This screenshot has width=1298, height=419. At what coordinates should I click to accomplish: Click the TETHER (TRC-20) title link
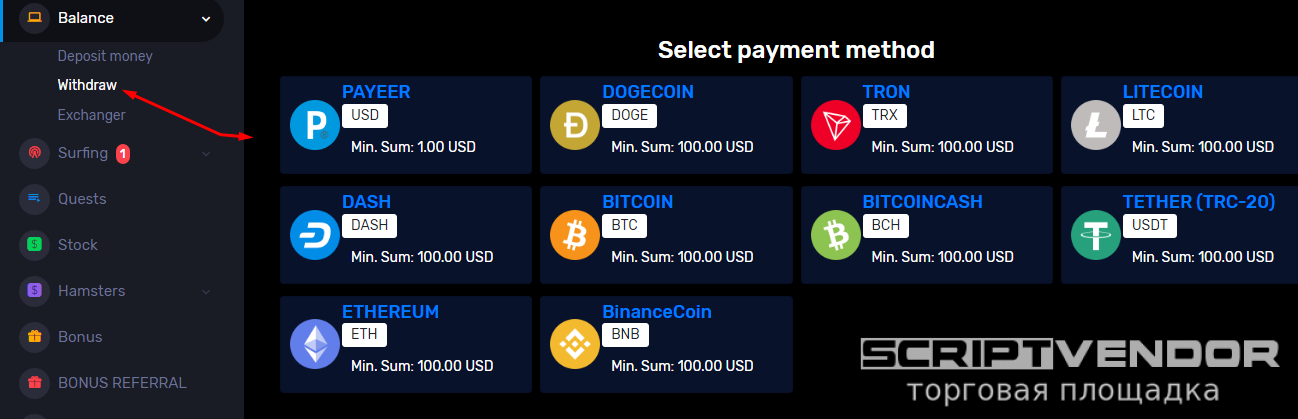point(1199,202)
